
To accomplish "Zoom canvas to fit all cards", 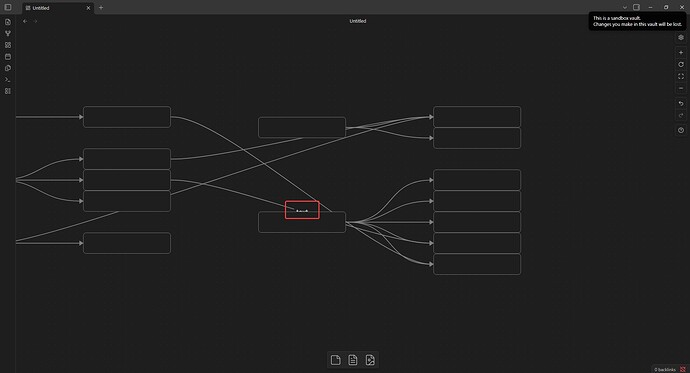I will point(681,77).
